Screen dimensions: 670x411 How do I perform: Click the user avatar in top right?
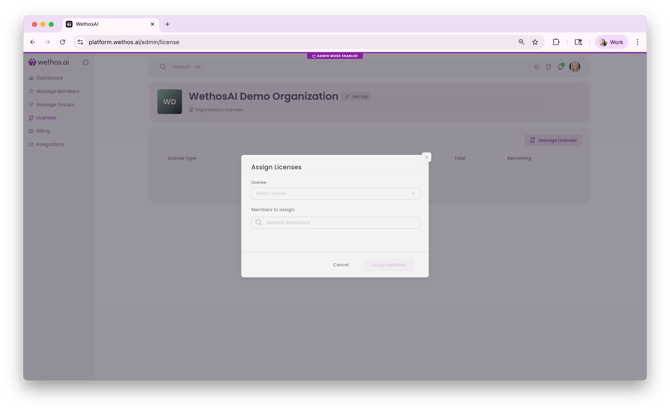pos(575,67)
